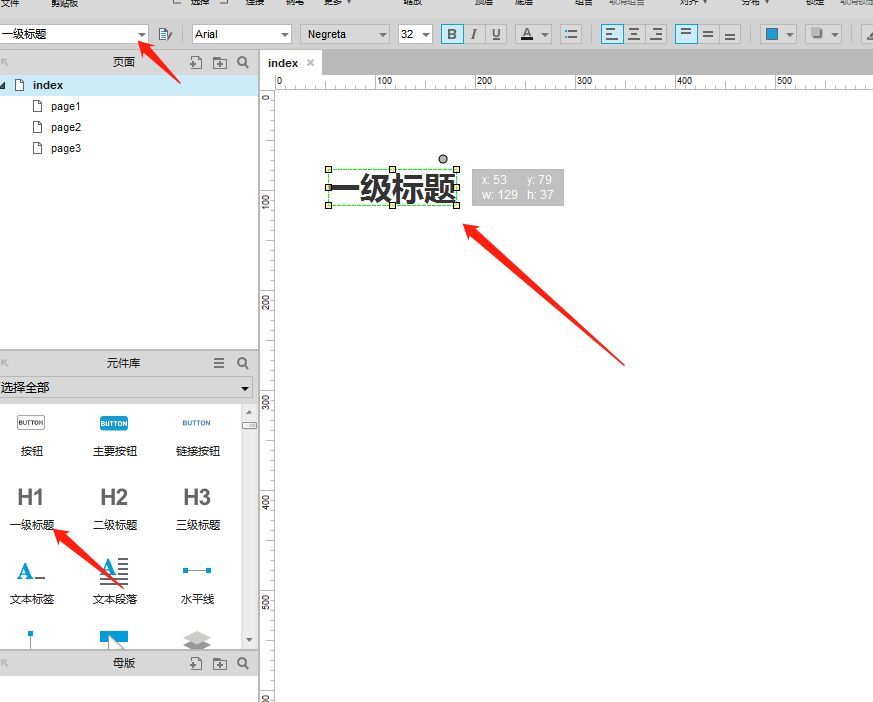Image resolution: width=873 pixels, height=702 pixels.
Task: Toggle italic formatting
Action: point(474,35)
